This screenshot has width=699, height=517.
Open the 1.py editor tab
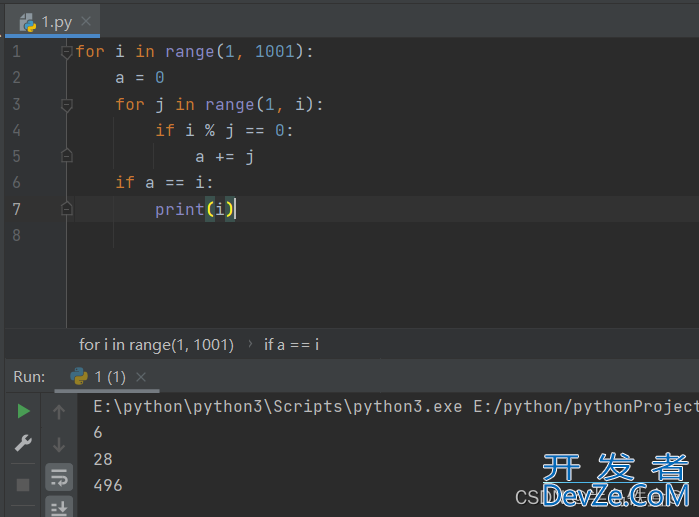pyautogui.click(x=52, y=21)
